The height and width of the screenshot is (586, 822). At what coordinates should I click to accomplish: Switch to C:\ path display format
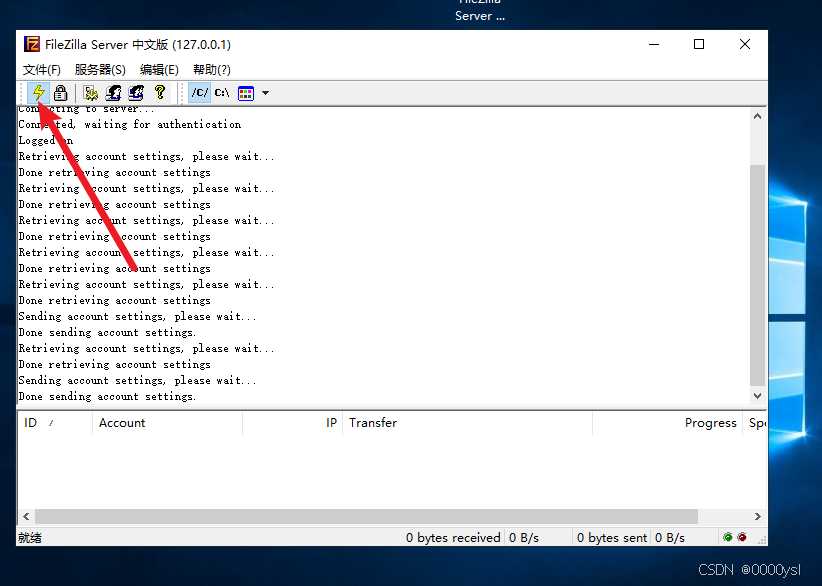(x=222, y=93)
